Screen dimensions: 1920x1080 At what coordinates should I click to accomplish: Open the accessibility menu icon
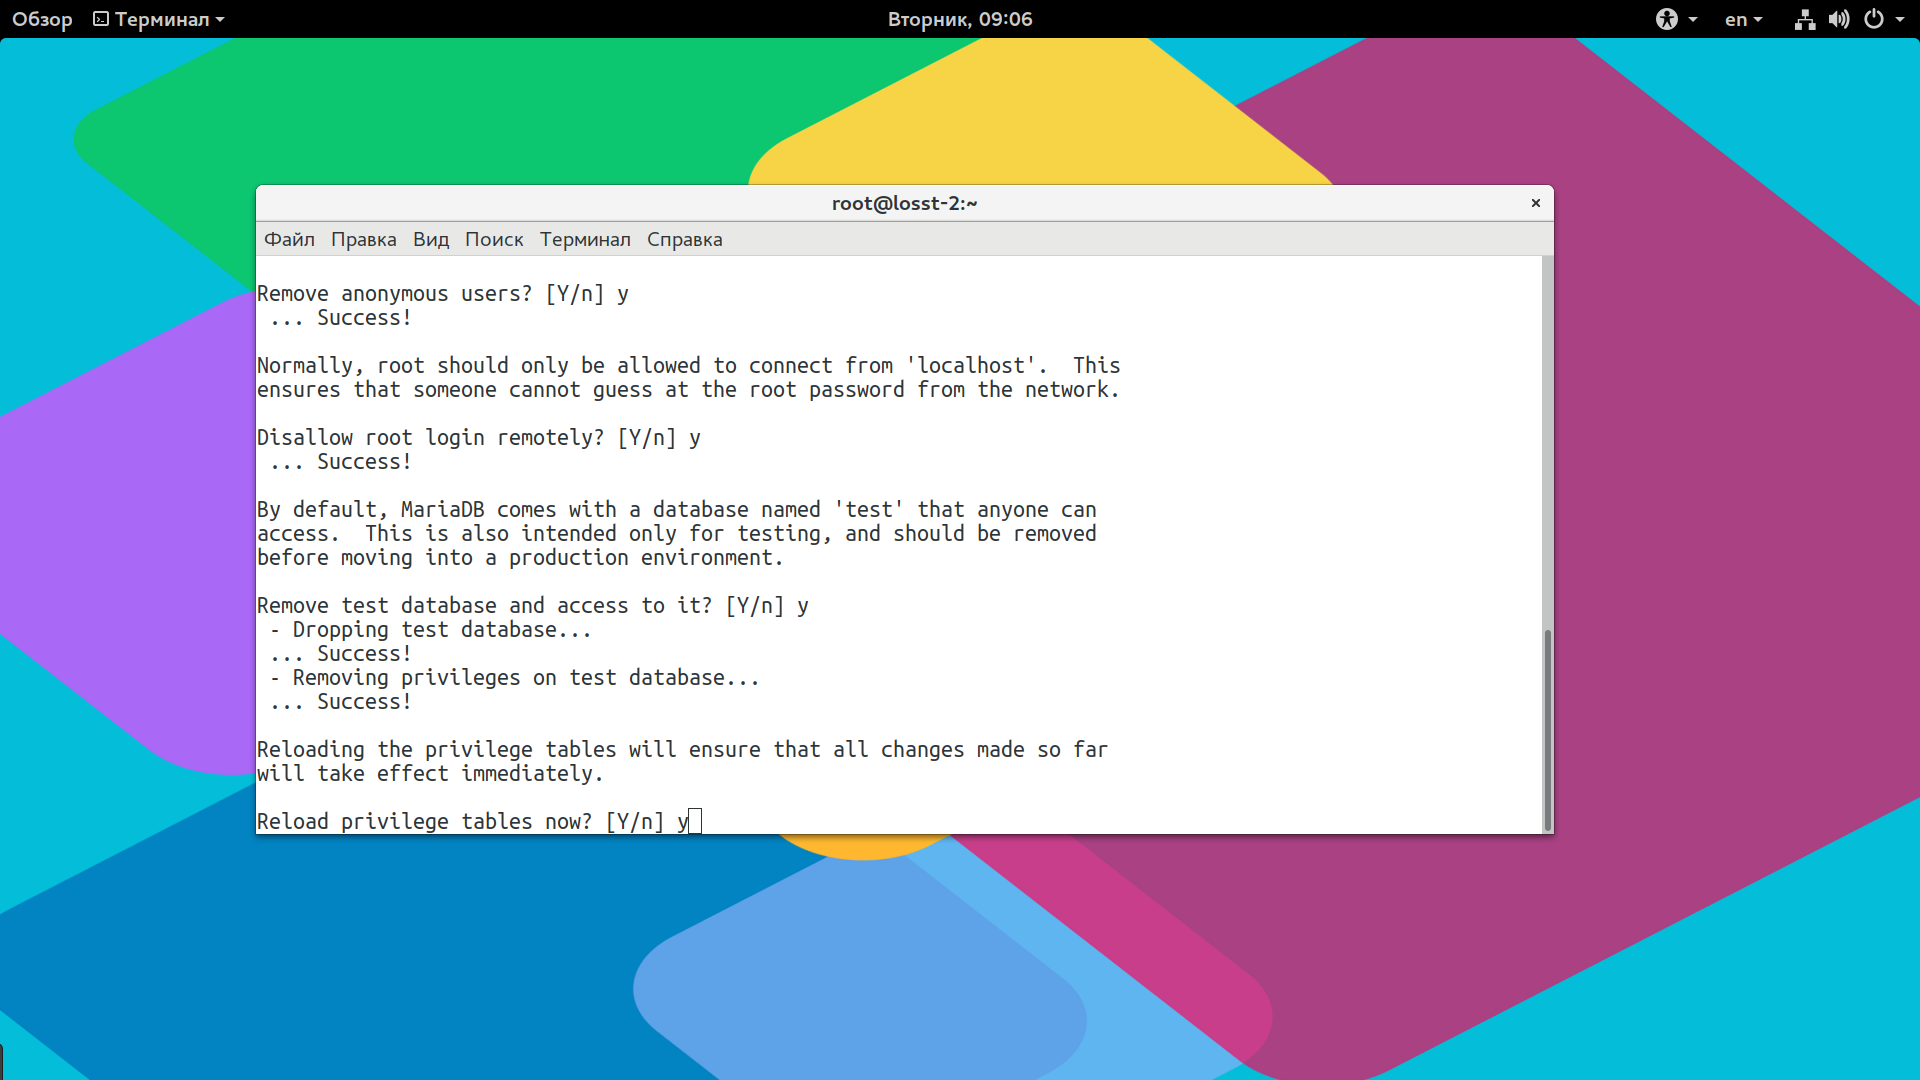pos(1667,19)
